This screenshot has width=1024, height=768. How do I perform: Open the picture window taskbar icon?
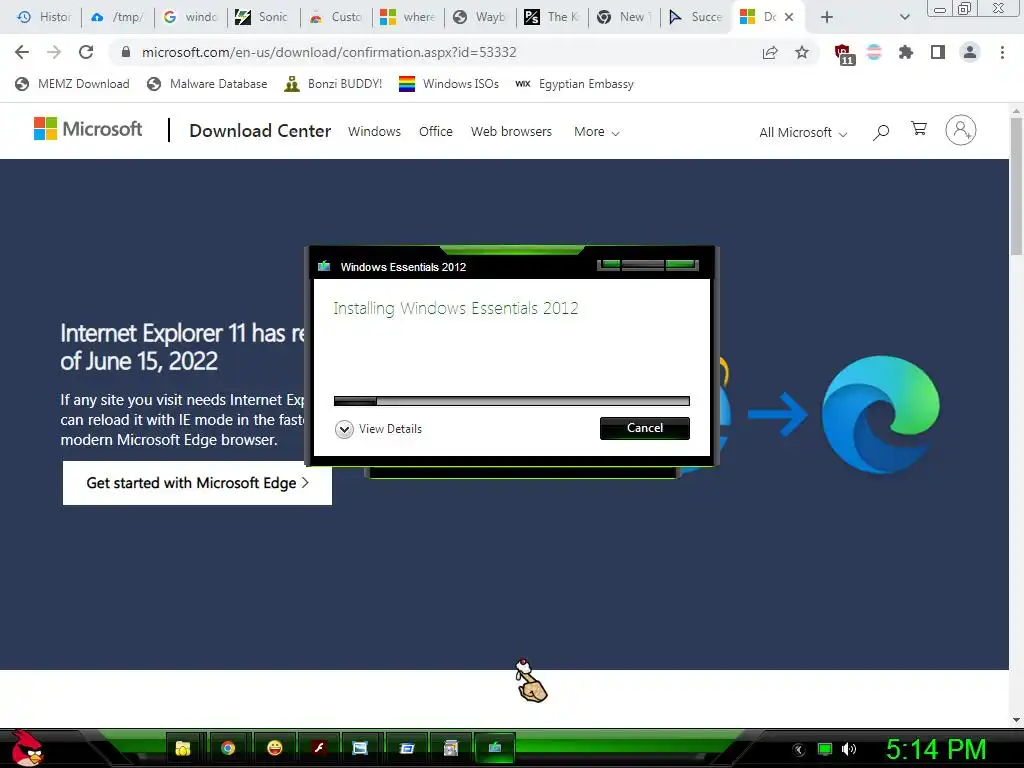pos(360,748)
